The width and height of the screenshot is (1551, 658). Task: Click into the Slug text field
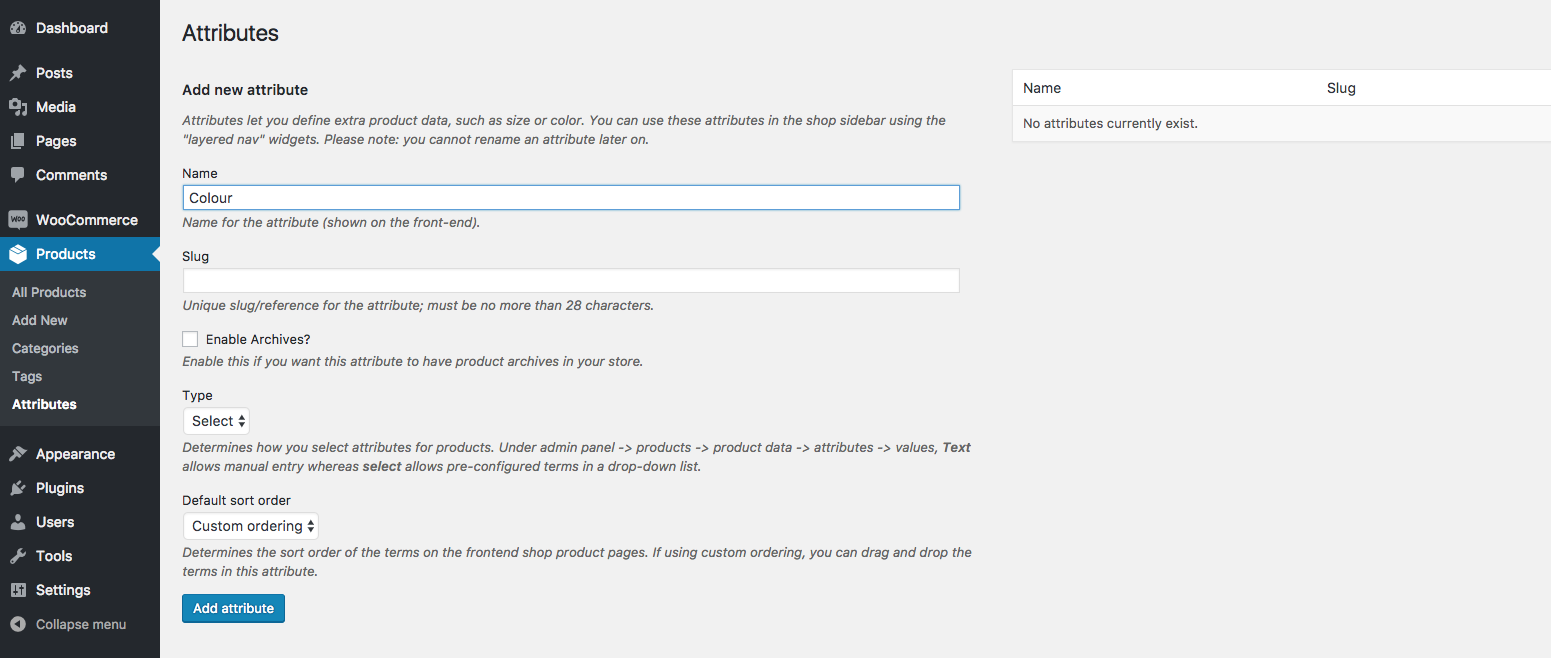571,281
